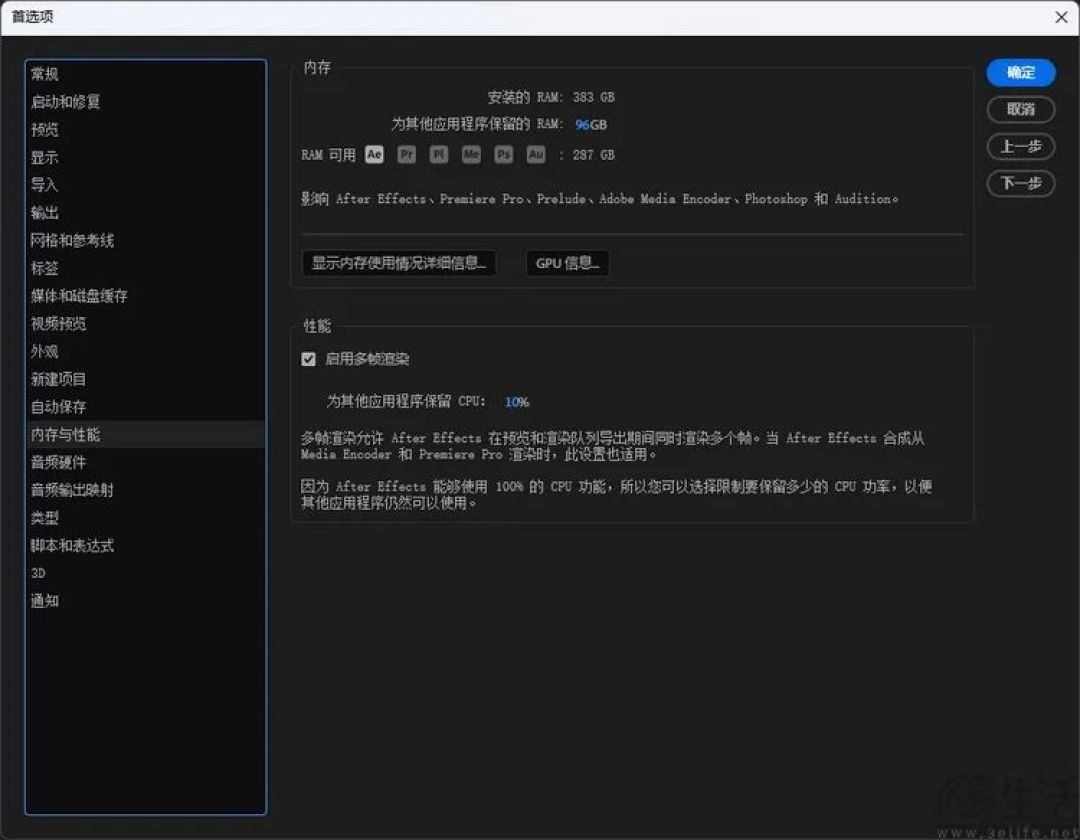Click the 性能 section heading
Viewport: 1080px width, 840px height.
(317, 326)
